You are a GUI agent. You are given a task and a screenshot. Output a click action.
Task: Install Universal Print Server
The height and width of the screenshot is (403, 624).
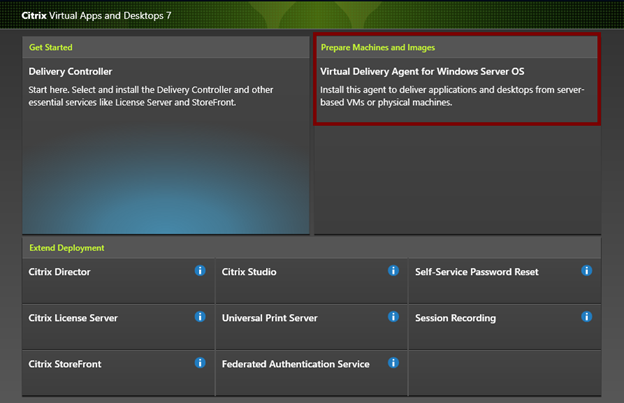pyautogui.click(x=270, y=318)
